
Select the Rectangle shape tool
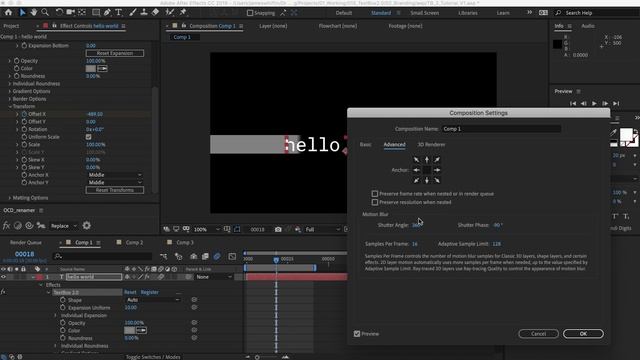tap(96, 13)
